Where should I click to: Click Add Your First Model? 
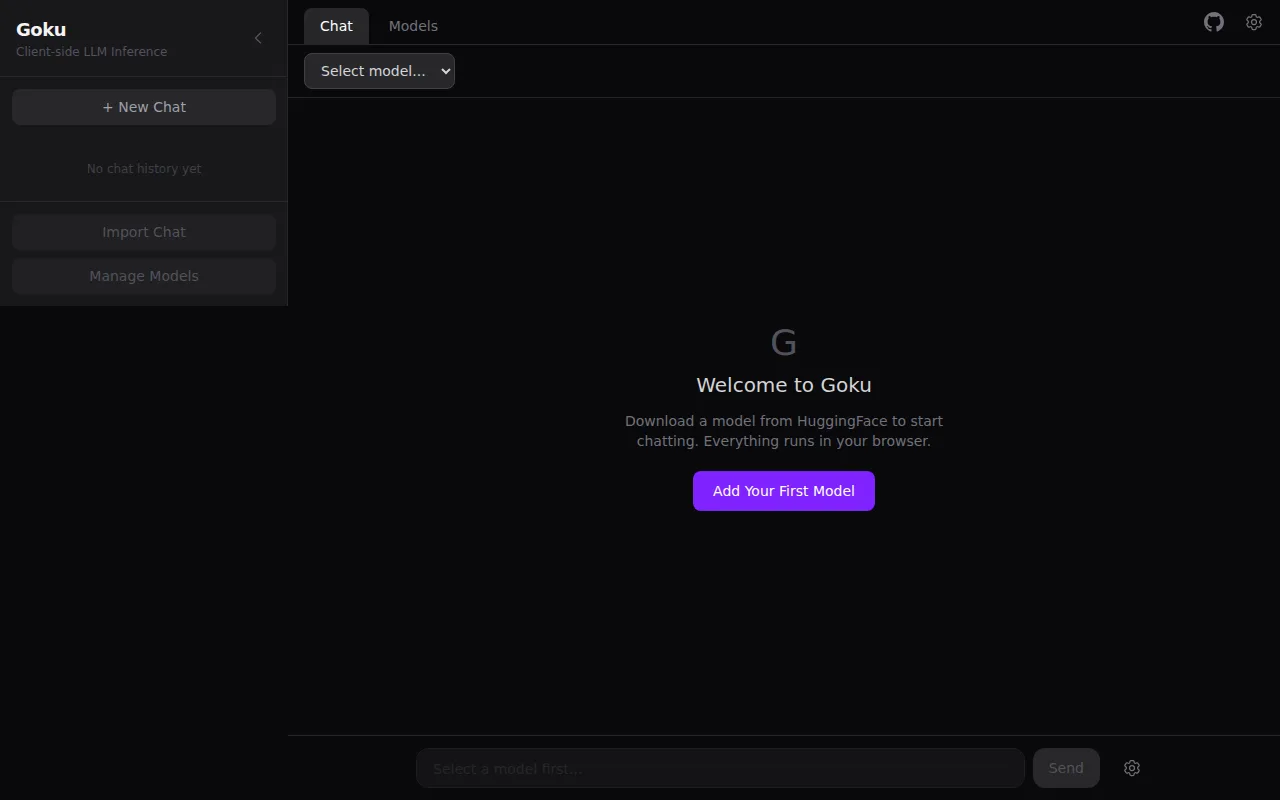[x=784, y=491]
